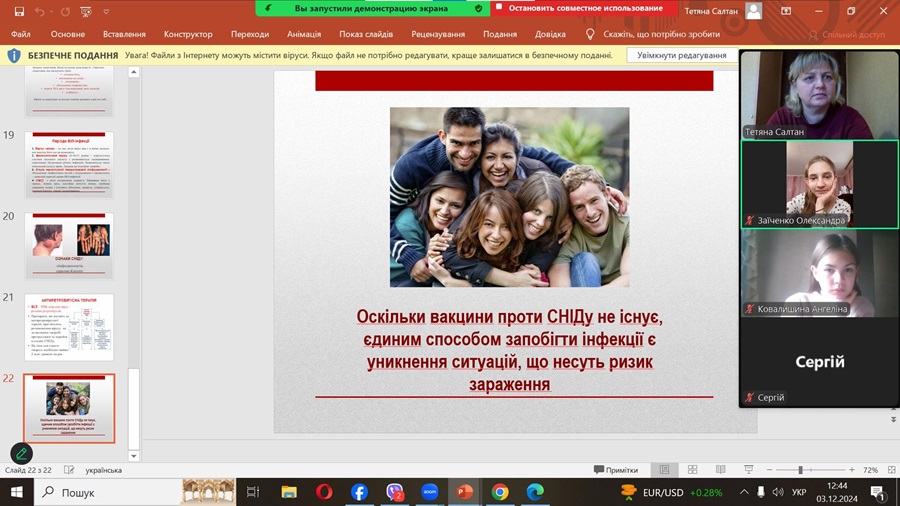Open the Переходи ribbon tab
Screen dimensions: 900x506
pyautogui.click(x=250, y=34)
